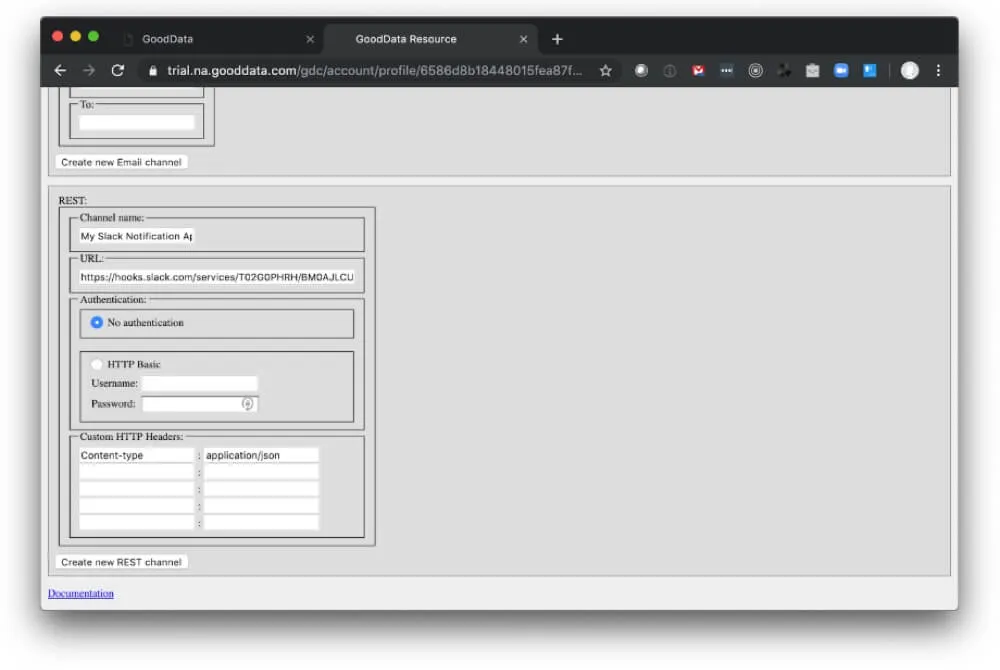Open the blue square extension icon

[x=868, y=71]
